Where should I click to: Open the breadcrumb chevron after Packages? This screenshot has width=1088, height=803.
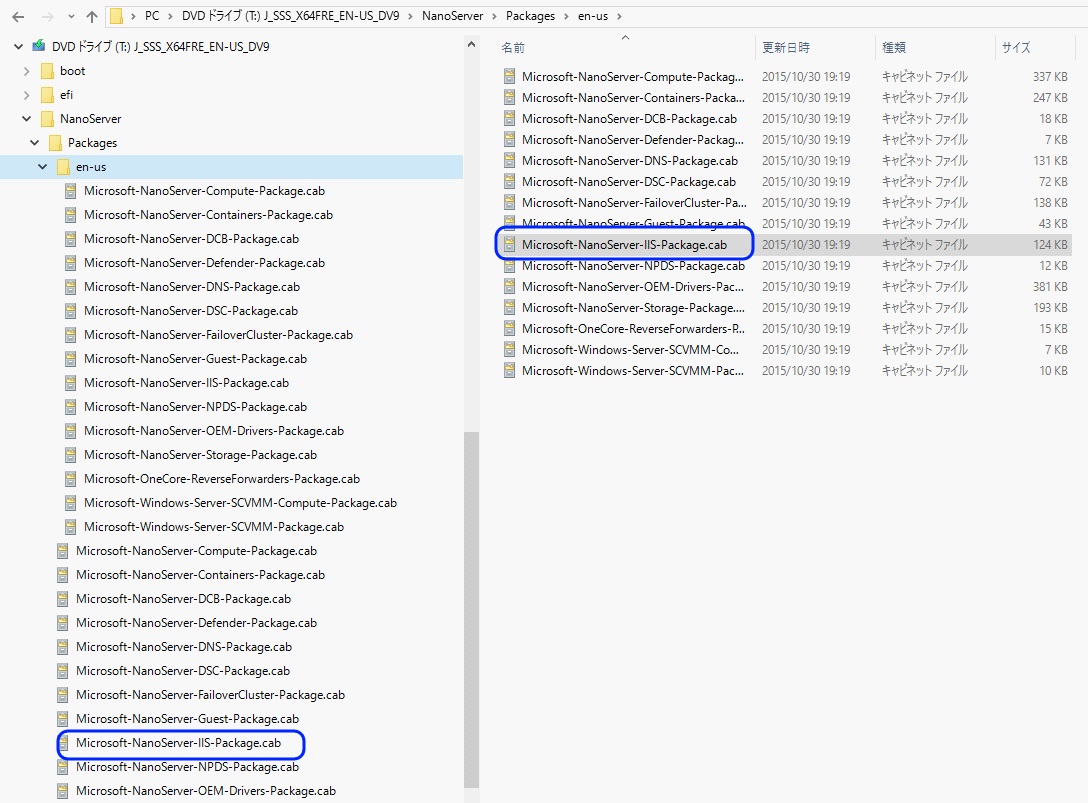click(567, 16)
